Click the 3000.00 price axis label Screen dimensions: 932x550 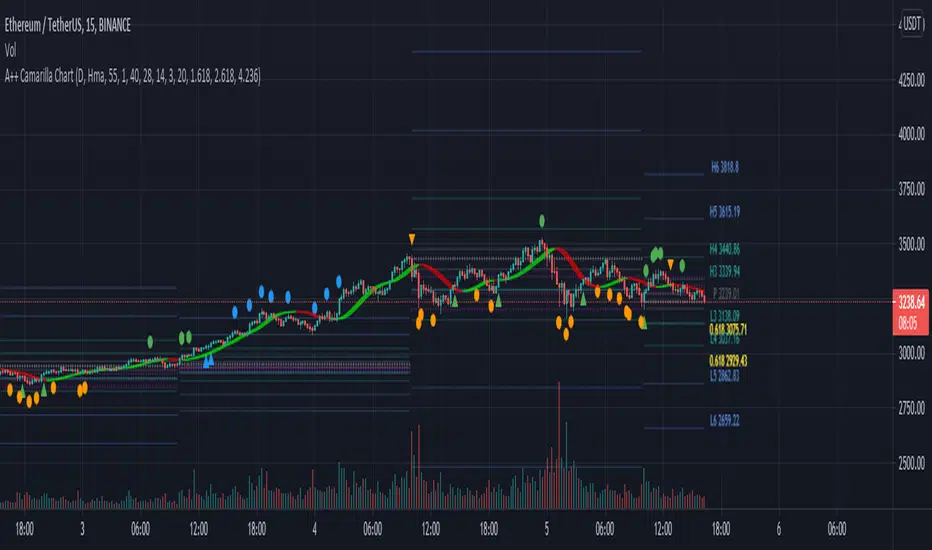pos(911,354)
